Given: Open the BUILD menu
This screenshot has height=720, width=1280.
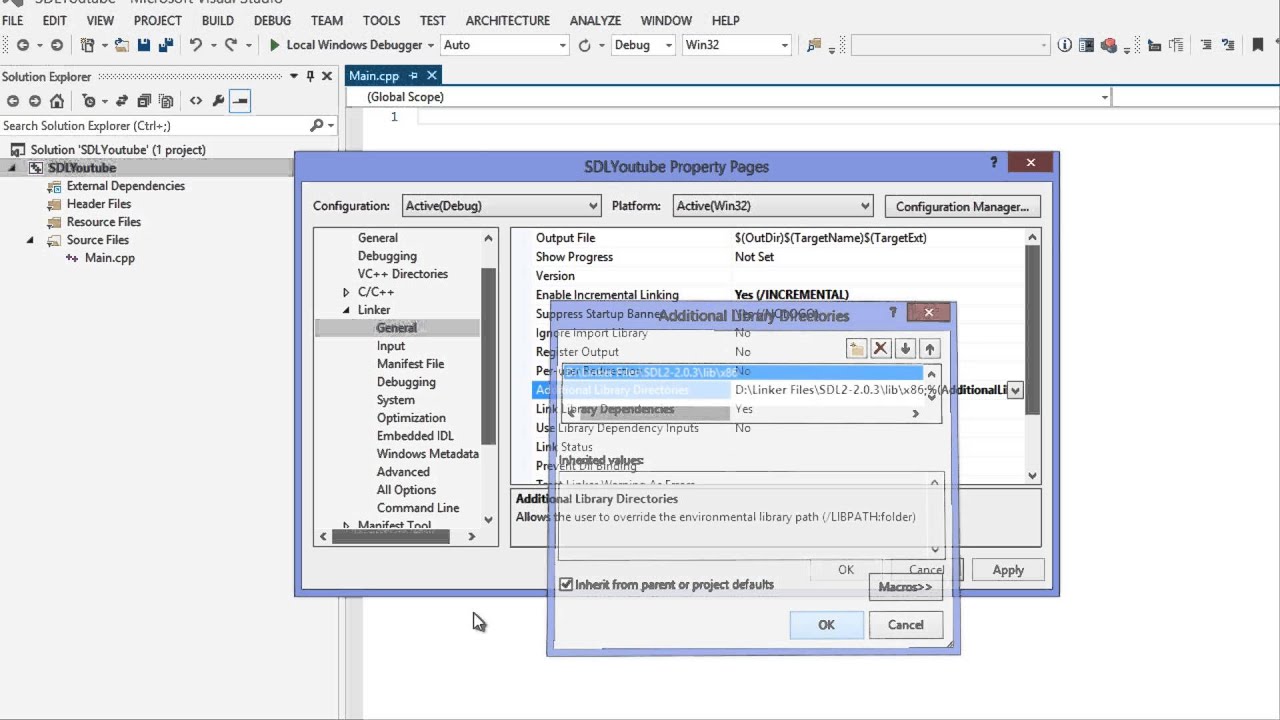Looking at the screenshot, I should (217, 20).
